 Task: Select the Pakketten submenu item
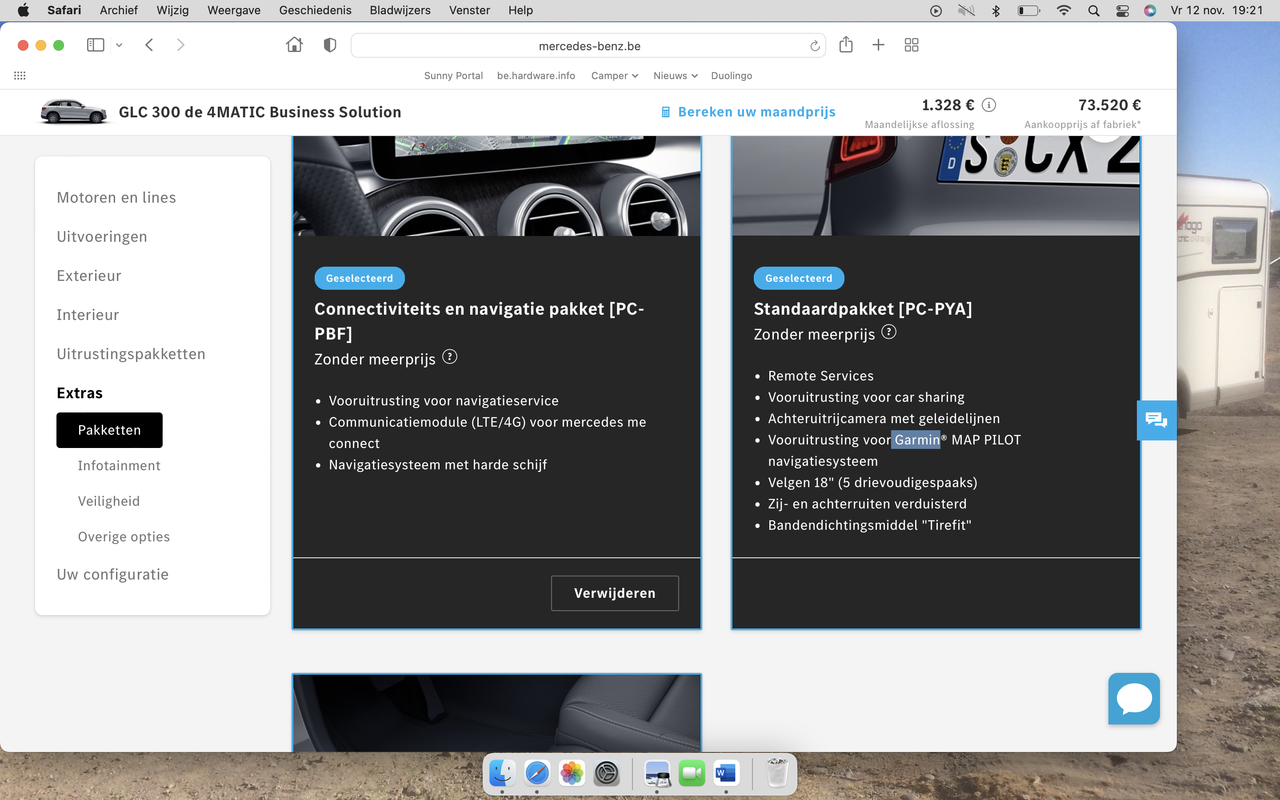click(110, 430)
